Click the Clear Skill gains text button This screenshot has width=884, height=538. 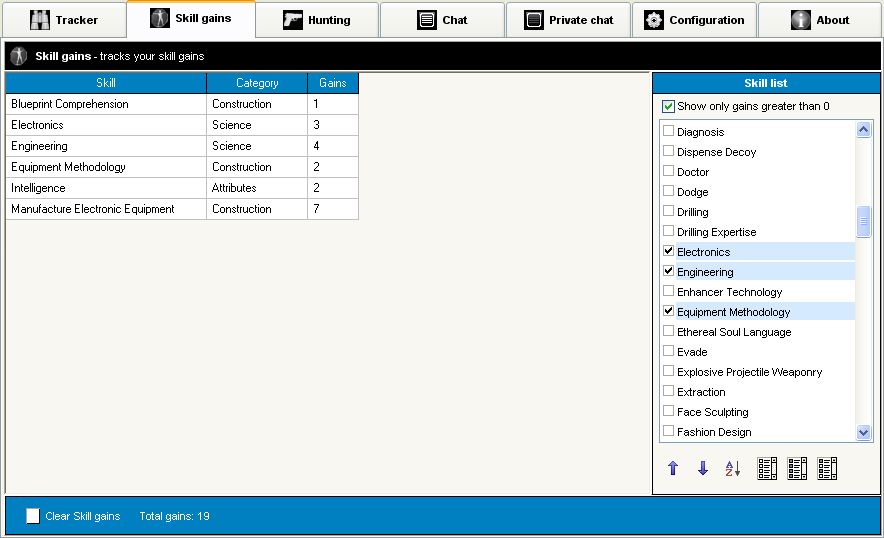82,516
